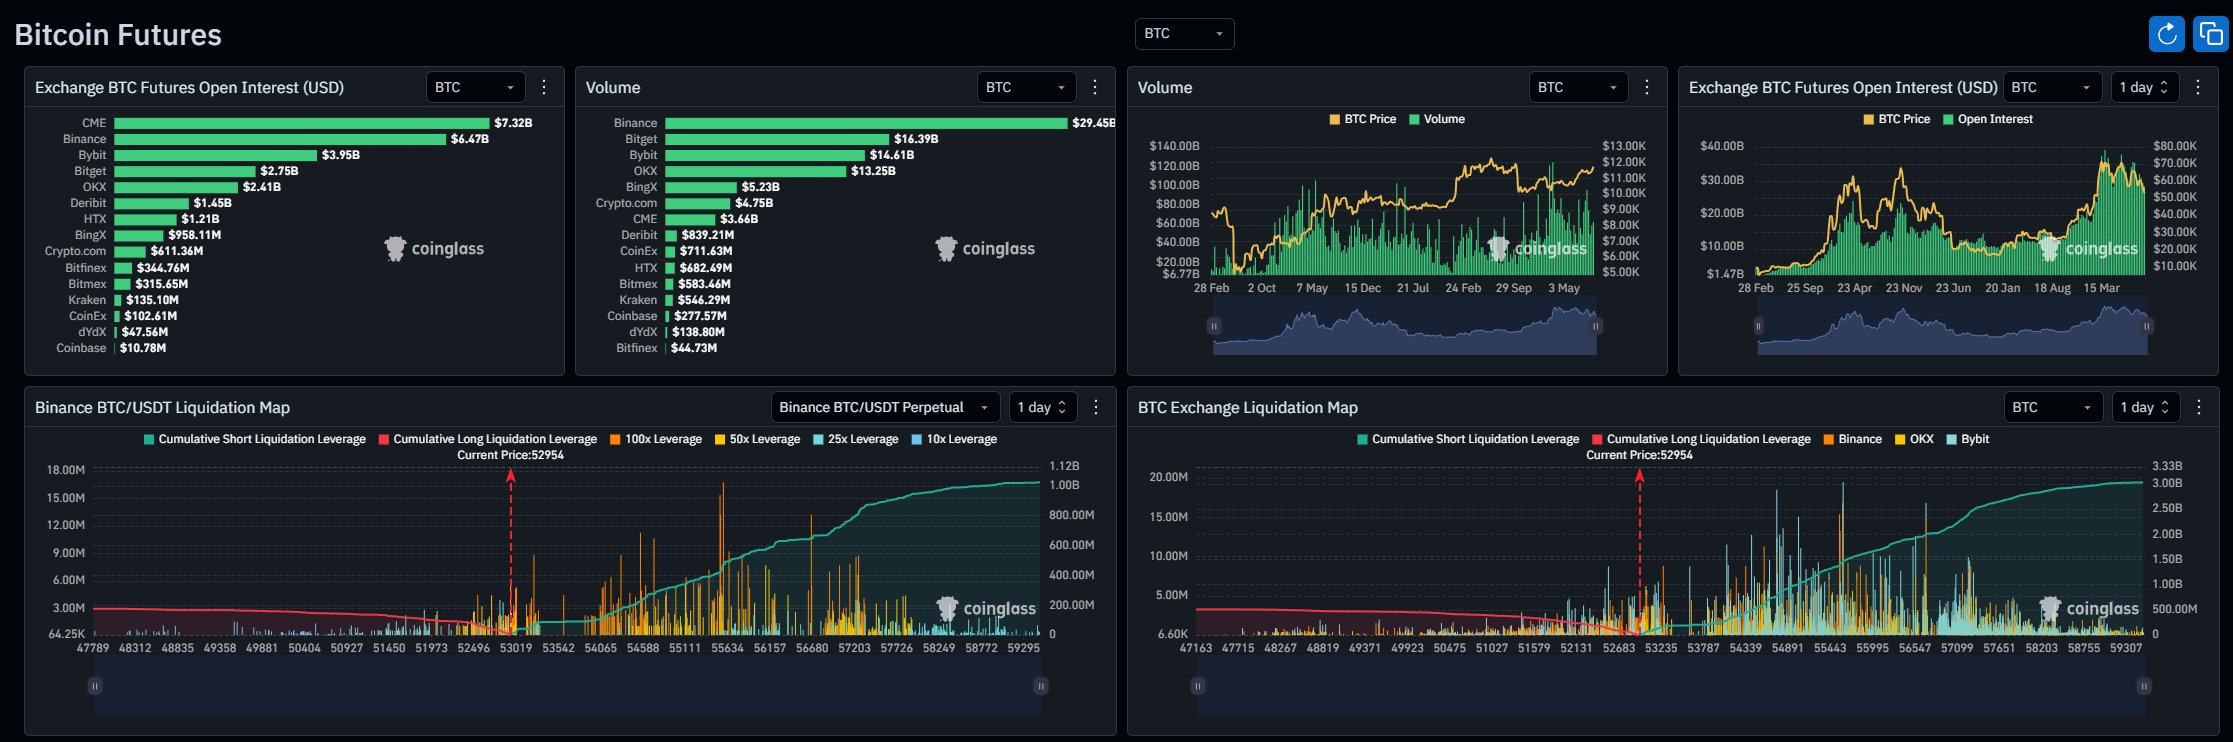Open kebab menu of Volume time-series panel
Screen dimensions: 2233x742
pos(1647,87)
